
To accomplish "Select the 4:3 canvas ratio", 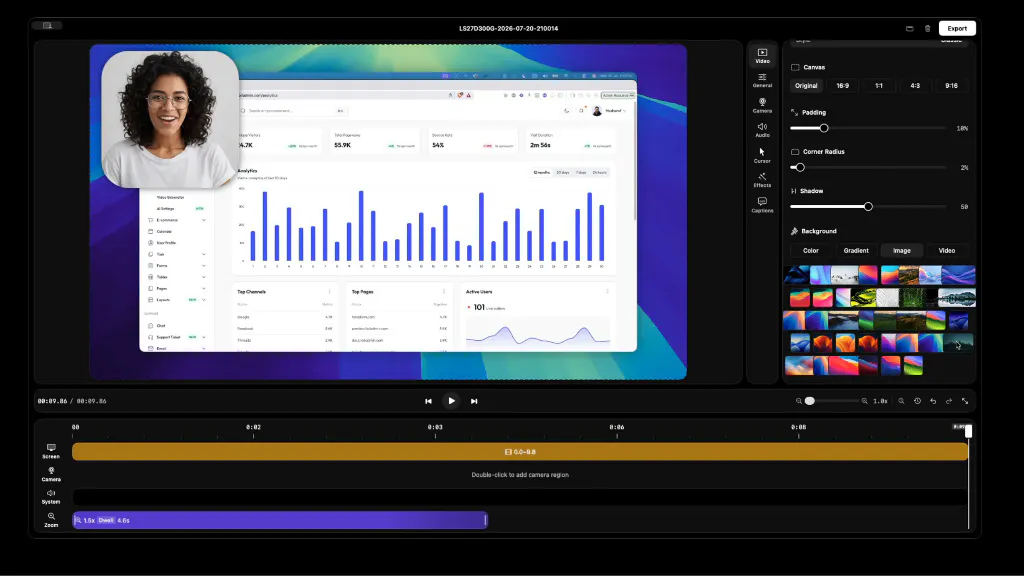I will pos(915,86).
